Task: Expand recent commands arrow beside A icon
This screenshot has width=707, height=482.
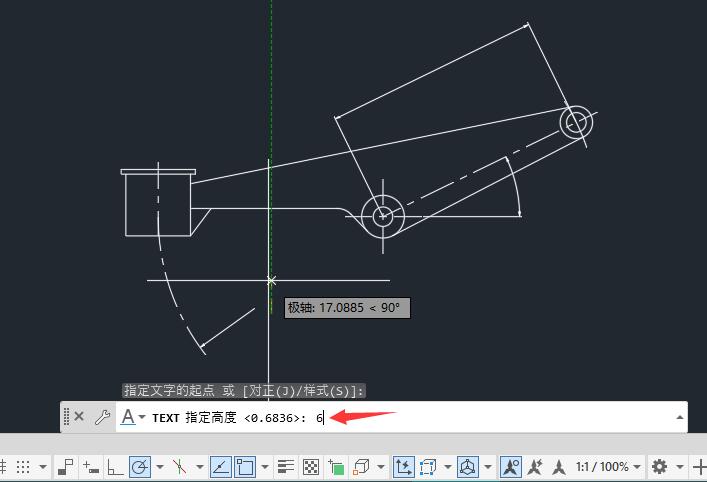Action: [x=142, y=417]
